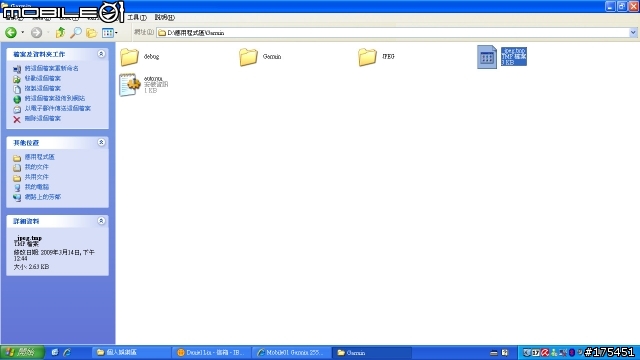The image size is (640, 360).
Task: Click the green Back arrow button
Action: [x=11, y=33]
